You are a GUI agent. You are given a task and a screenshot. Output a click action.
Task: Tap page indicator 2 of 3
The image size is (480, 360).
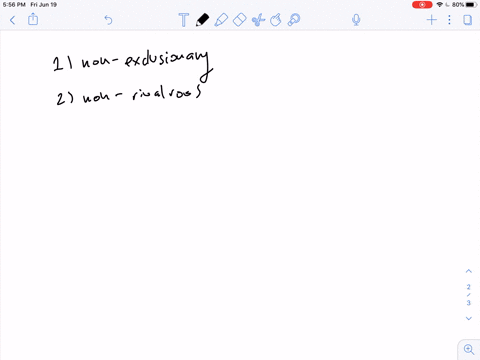point(469,295)
